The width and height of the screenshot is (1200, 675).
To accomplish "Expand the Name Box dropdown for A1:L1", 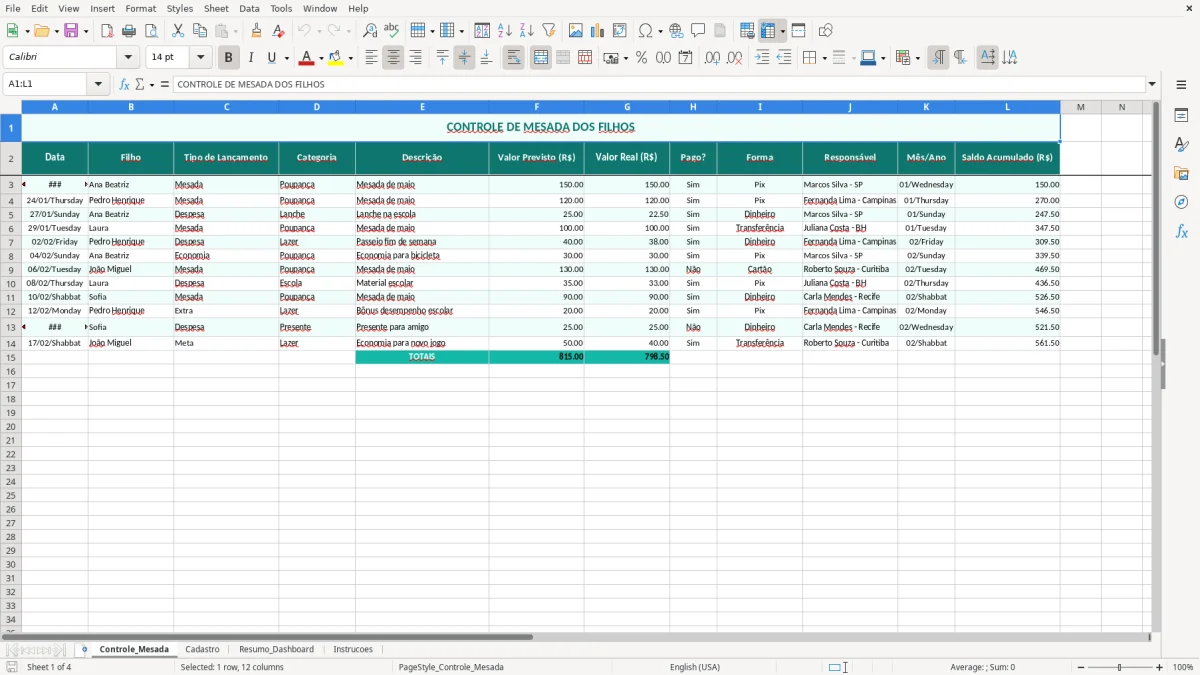I will point(98,84).
